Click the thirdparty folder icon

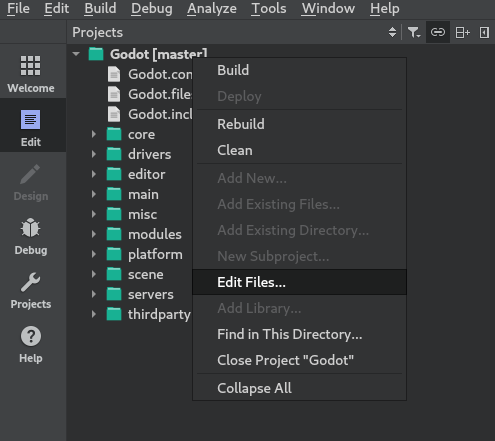pos(114,314)
